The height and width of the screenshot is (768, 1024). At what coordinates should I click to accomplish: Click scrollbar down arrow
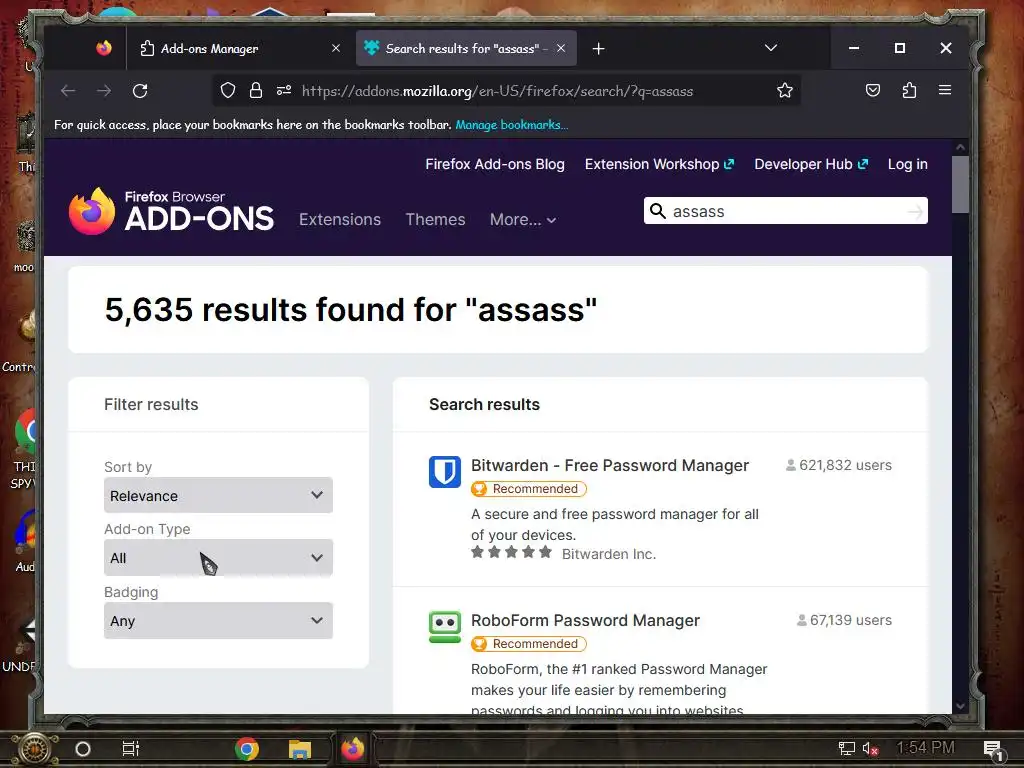(959, 705)
